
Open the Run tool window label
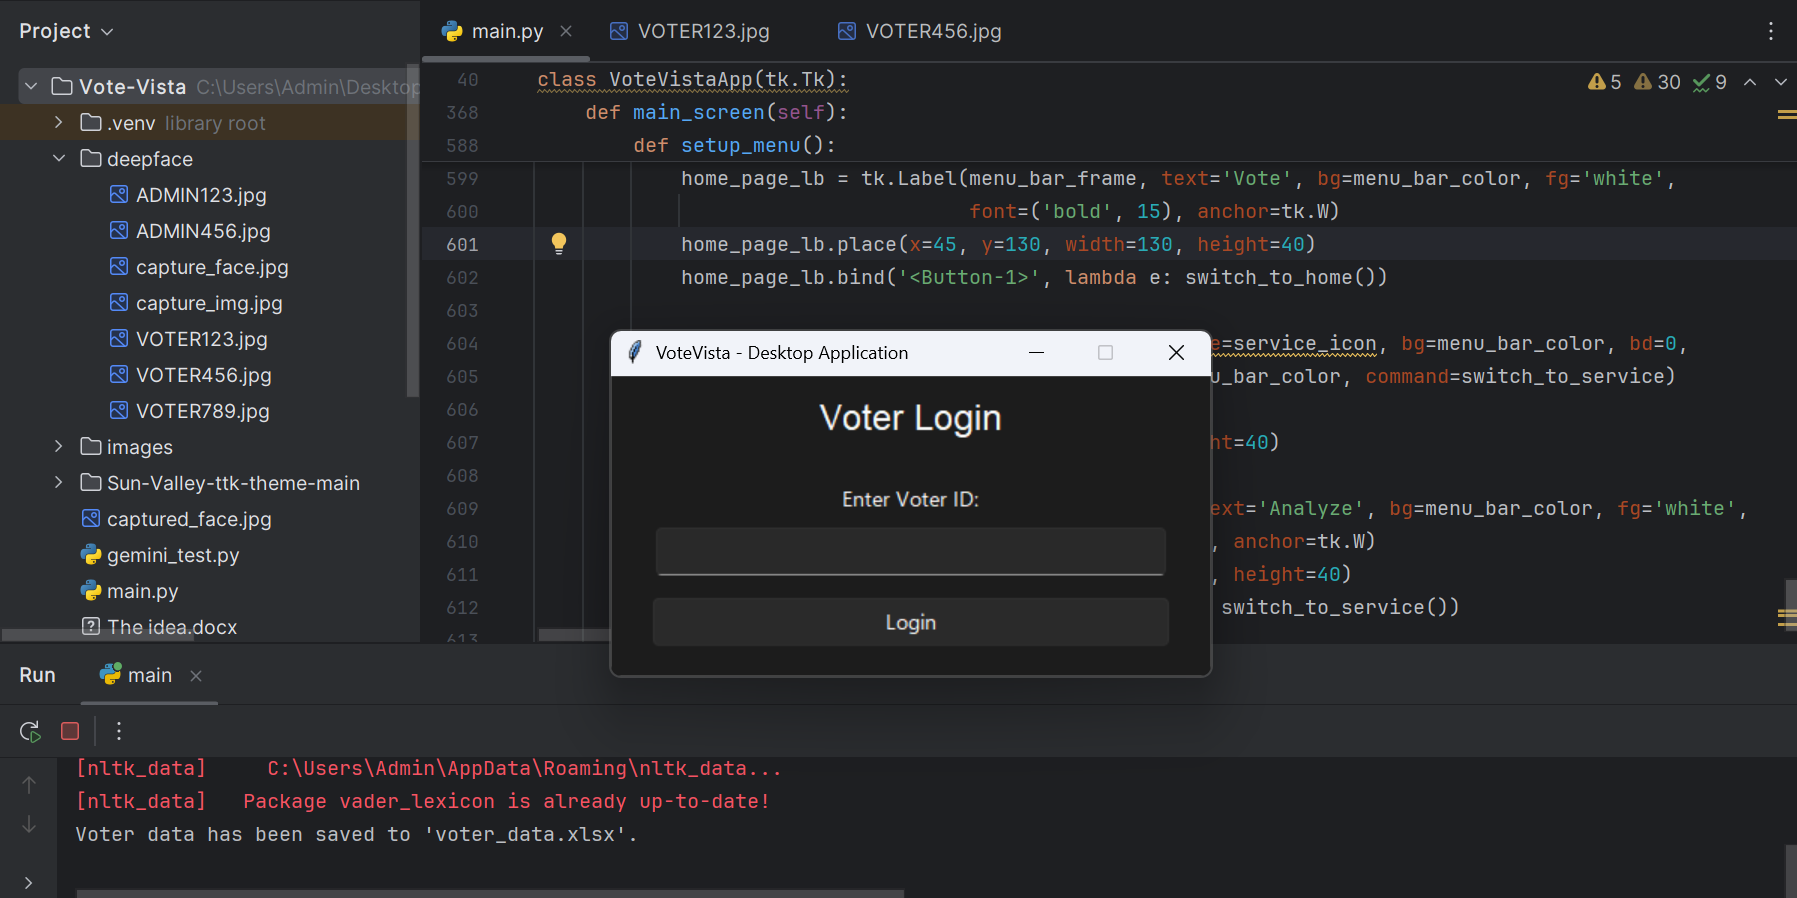pos(37,675)
